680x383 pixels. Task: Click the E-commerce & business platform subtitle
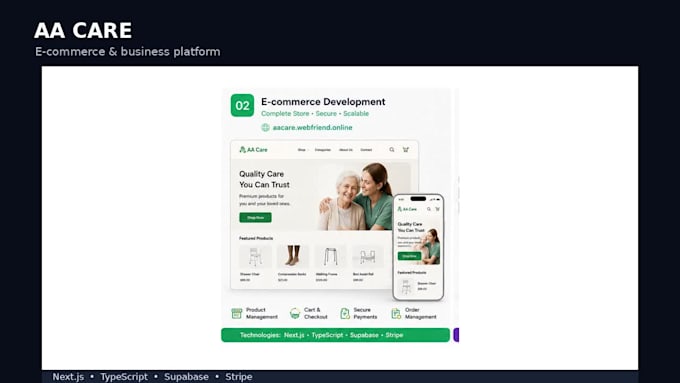[x=128, y=52]
